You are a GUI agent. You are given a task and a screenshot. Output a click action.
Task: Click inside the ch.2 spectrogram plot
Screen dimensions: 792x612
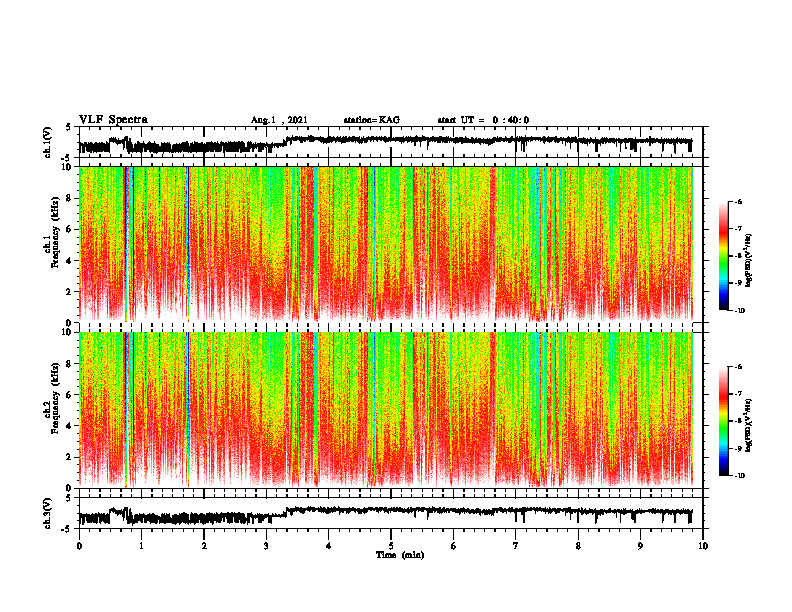pyautogui.click(x=391, y=410)
